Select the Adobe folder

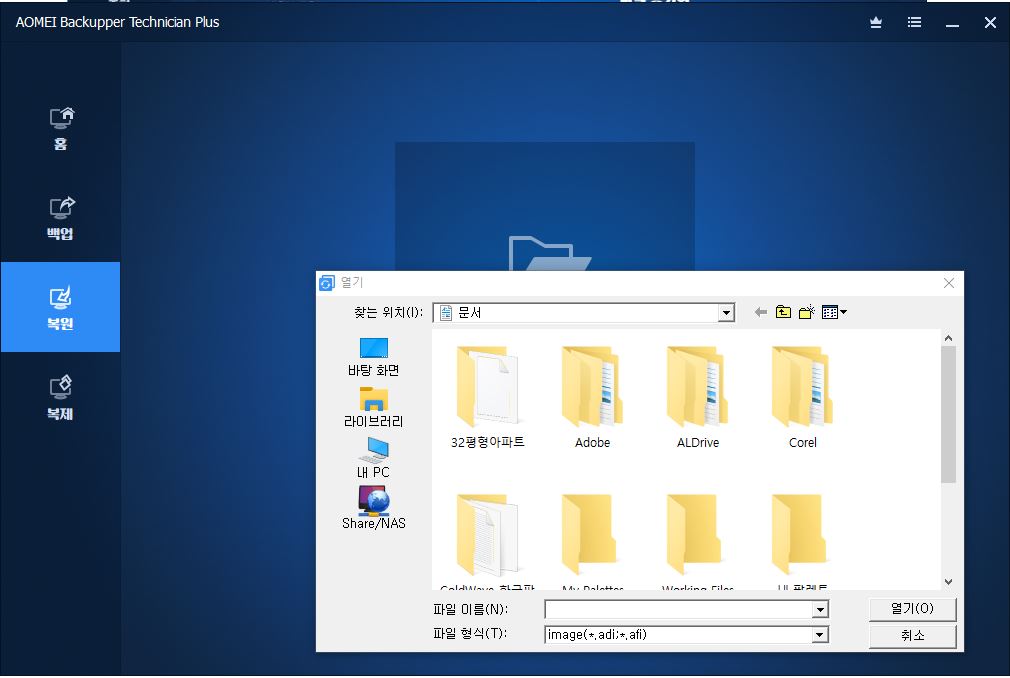coord(593,397)
